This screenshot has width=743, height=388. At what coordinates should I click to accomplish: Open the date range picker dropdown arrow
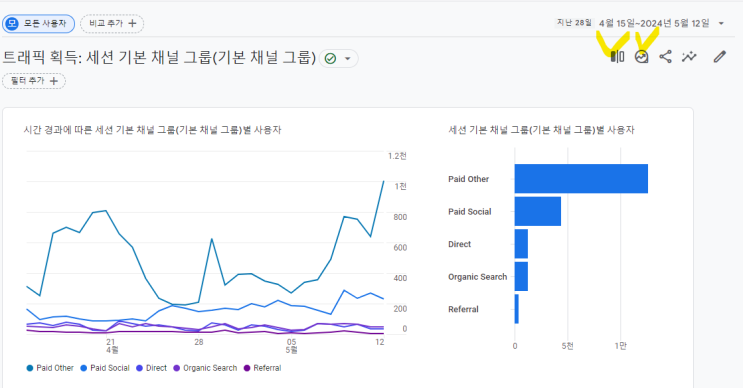click(x=721, y=23)
